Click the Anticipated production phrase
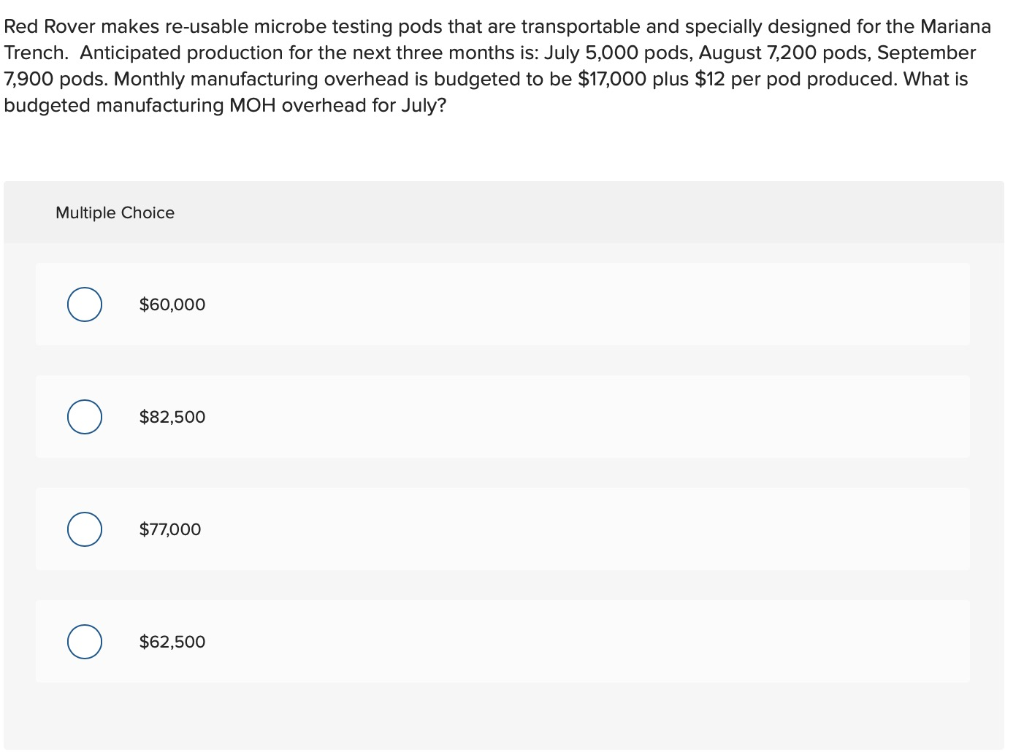Viewport: 1024px width, 752px height. tap(180, 53)
